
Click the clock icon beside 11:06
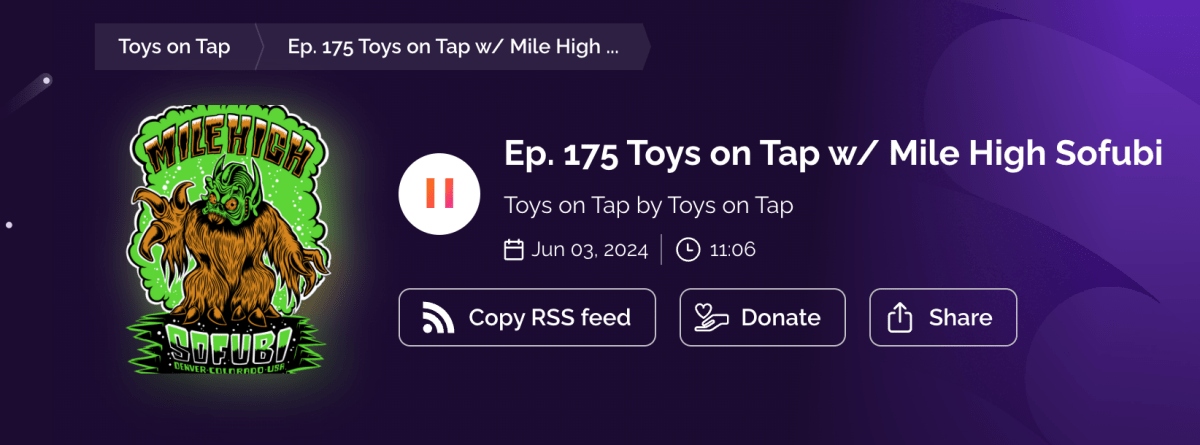(688, 249)
